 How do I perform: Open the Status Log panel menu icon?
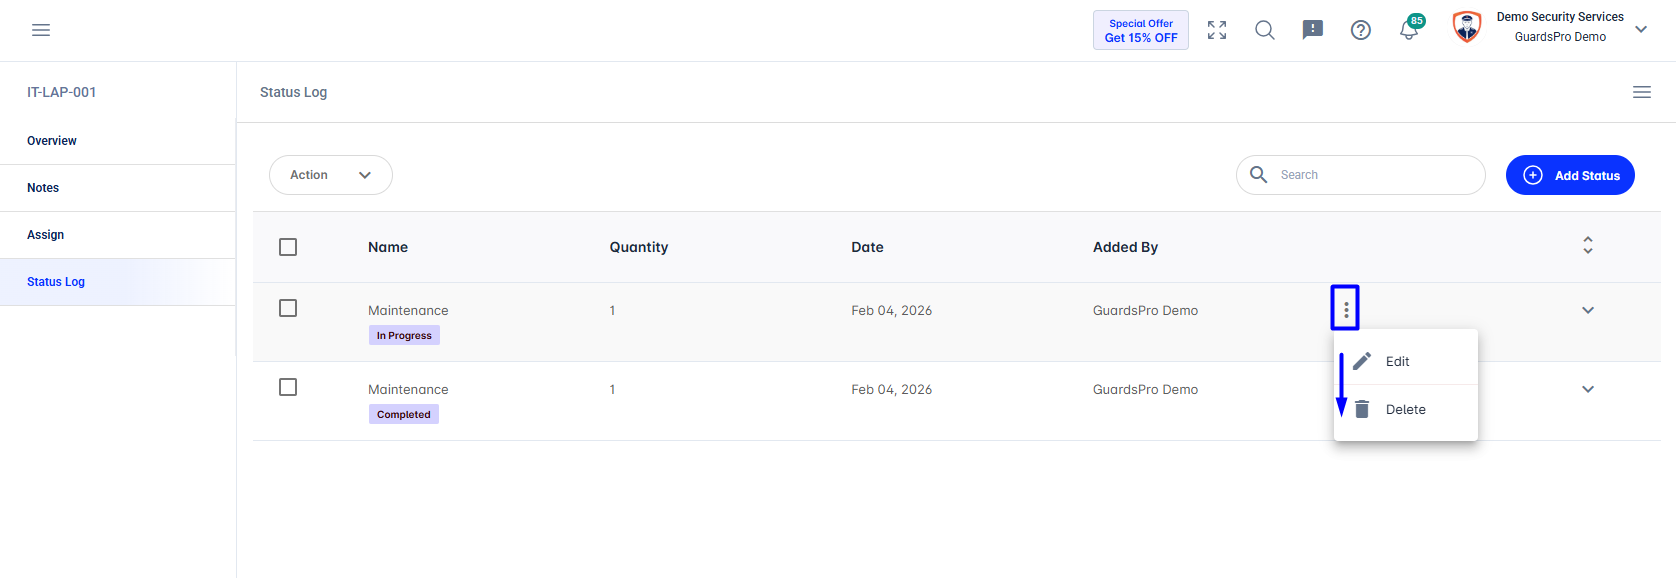(x=1642, y=92)
